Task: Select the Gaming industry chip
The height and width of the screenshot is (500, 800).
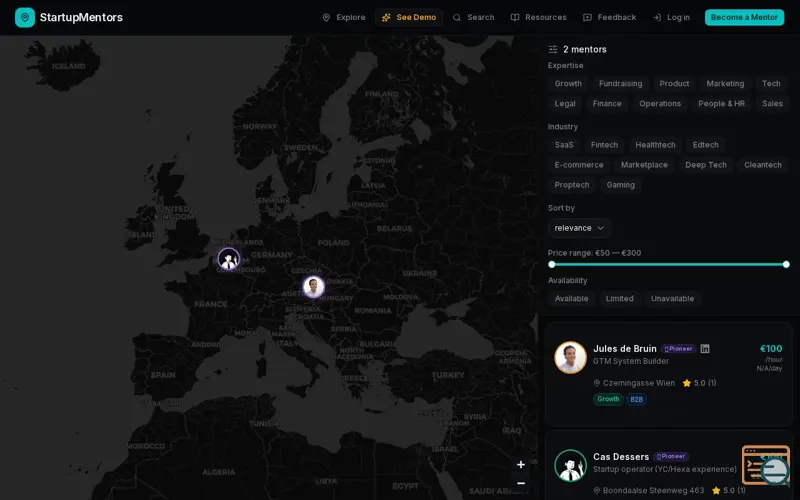Action: (620, 185)
